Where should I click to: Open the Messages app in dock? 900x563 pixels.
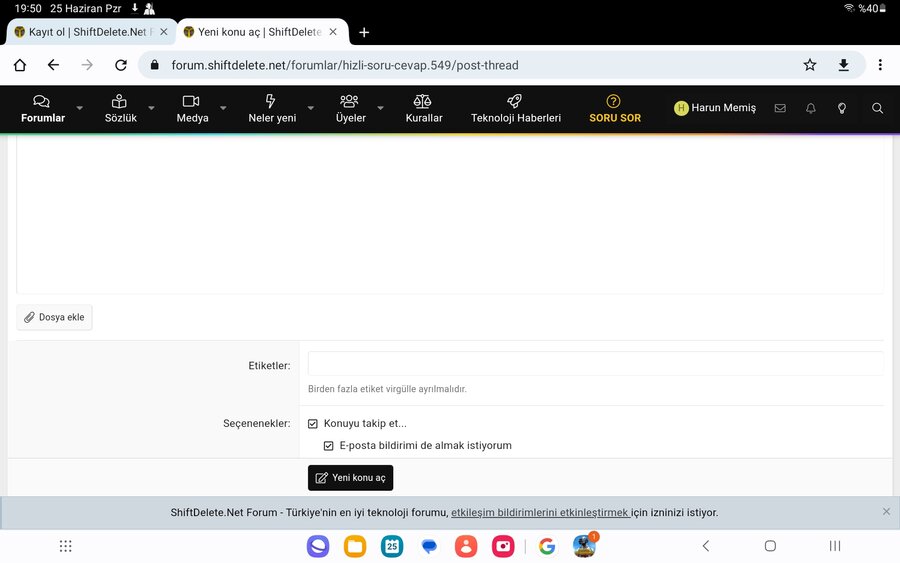[x=429, y=546]
